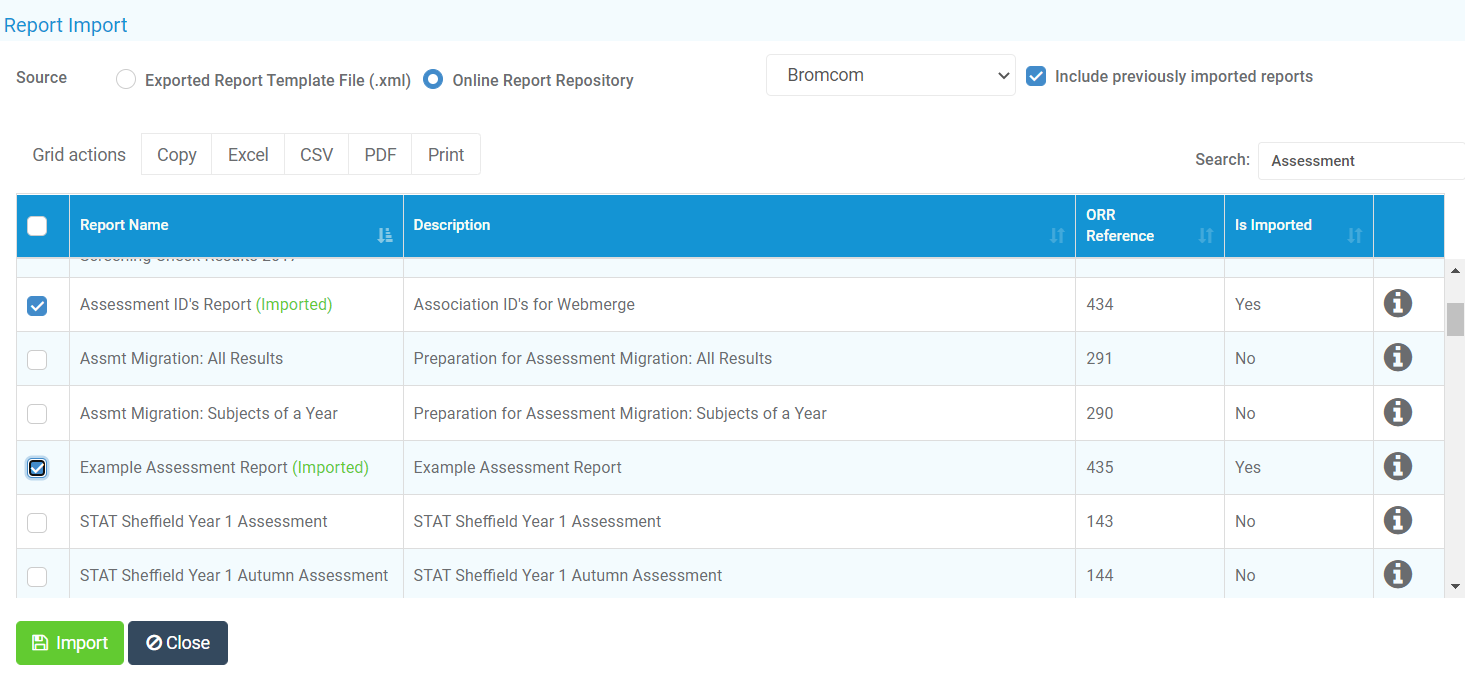Close the Report Import screen

tap(177, 643)
